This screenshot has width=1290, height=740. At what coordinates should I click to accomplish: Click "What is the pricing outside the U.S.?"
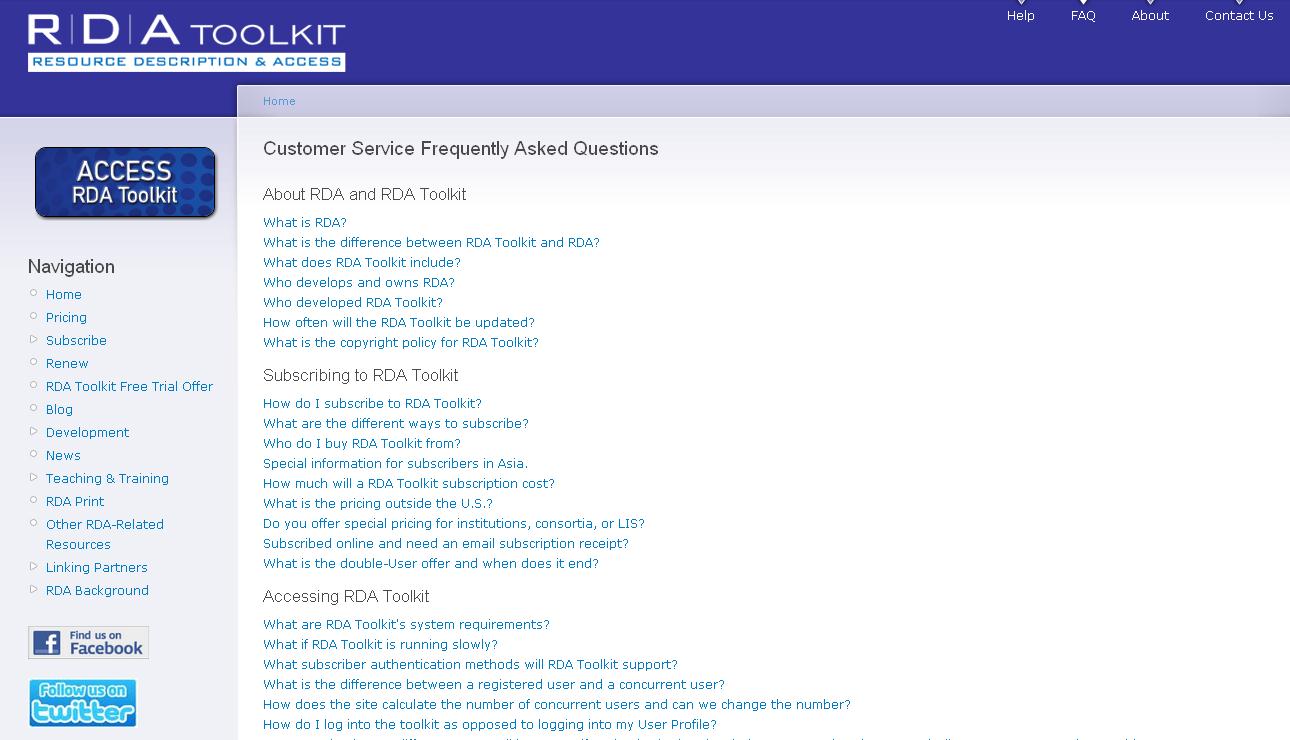tap(378, 503)
